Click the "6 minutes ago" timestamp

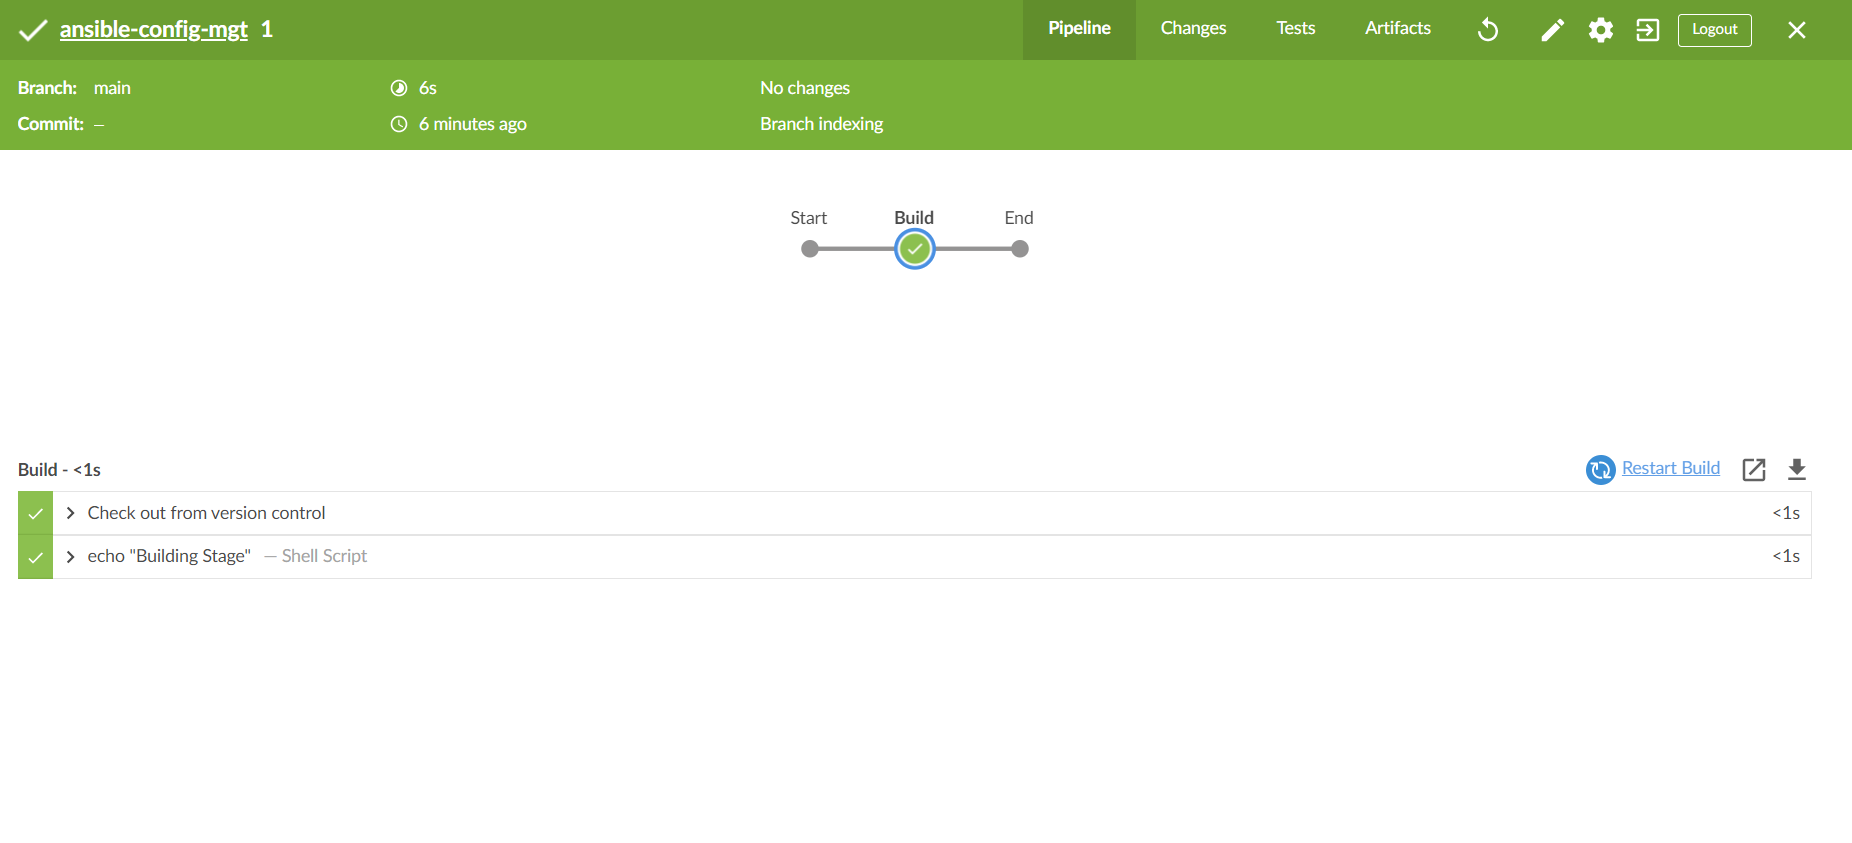pos(473,124)
